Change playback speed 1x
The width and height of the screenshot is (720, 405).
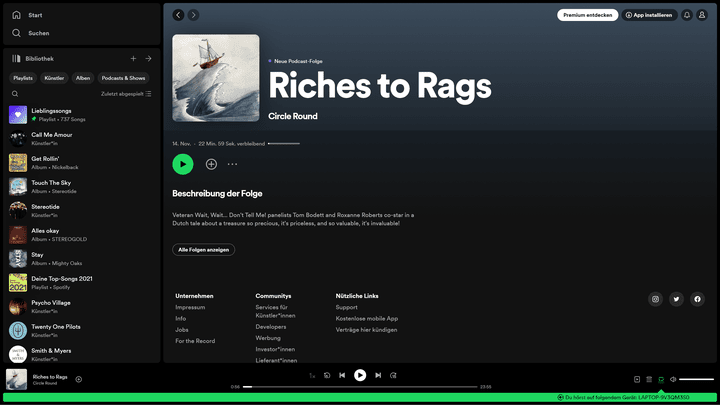tap(312, 376)
